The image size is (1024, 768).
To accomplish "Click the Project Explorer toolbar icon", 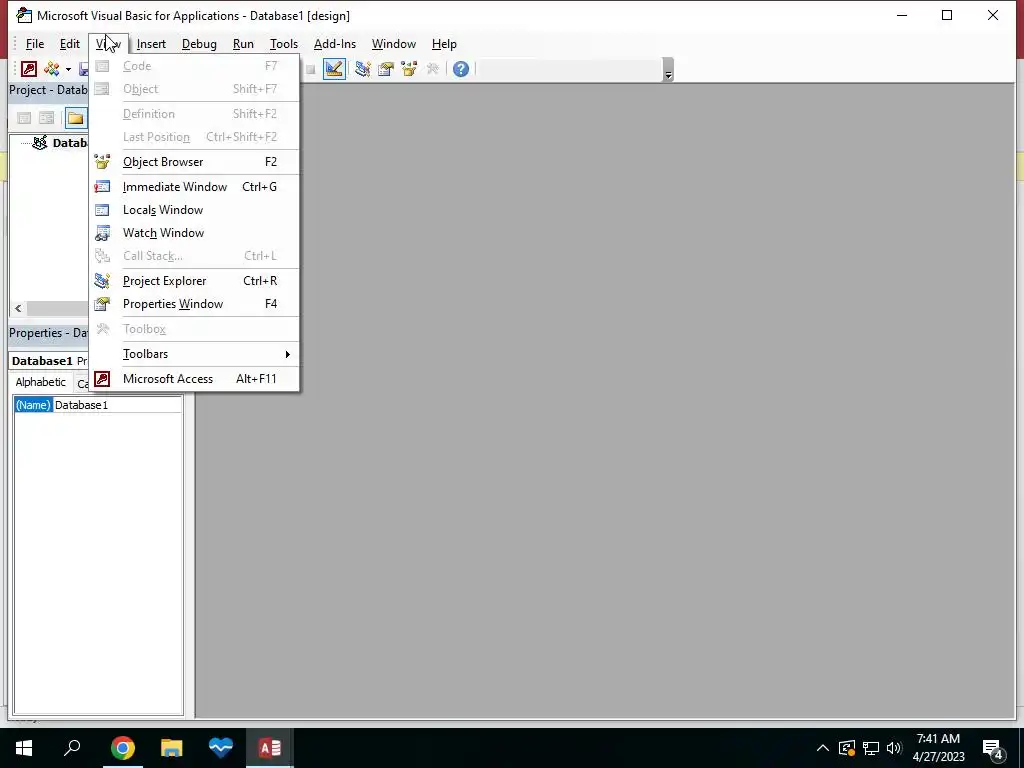I will point(362,69).
